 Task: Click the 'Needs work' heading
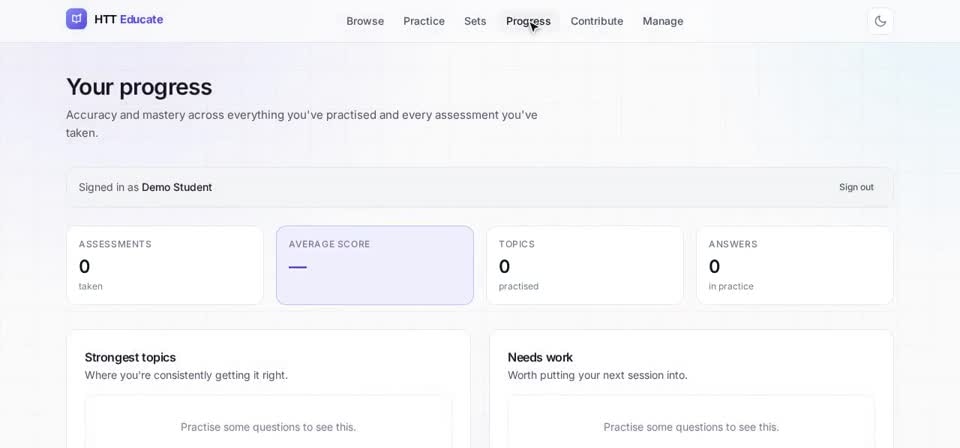point(541,357)
